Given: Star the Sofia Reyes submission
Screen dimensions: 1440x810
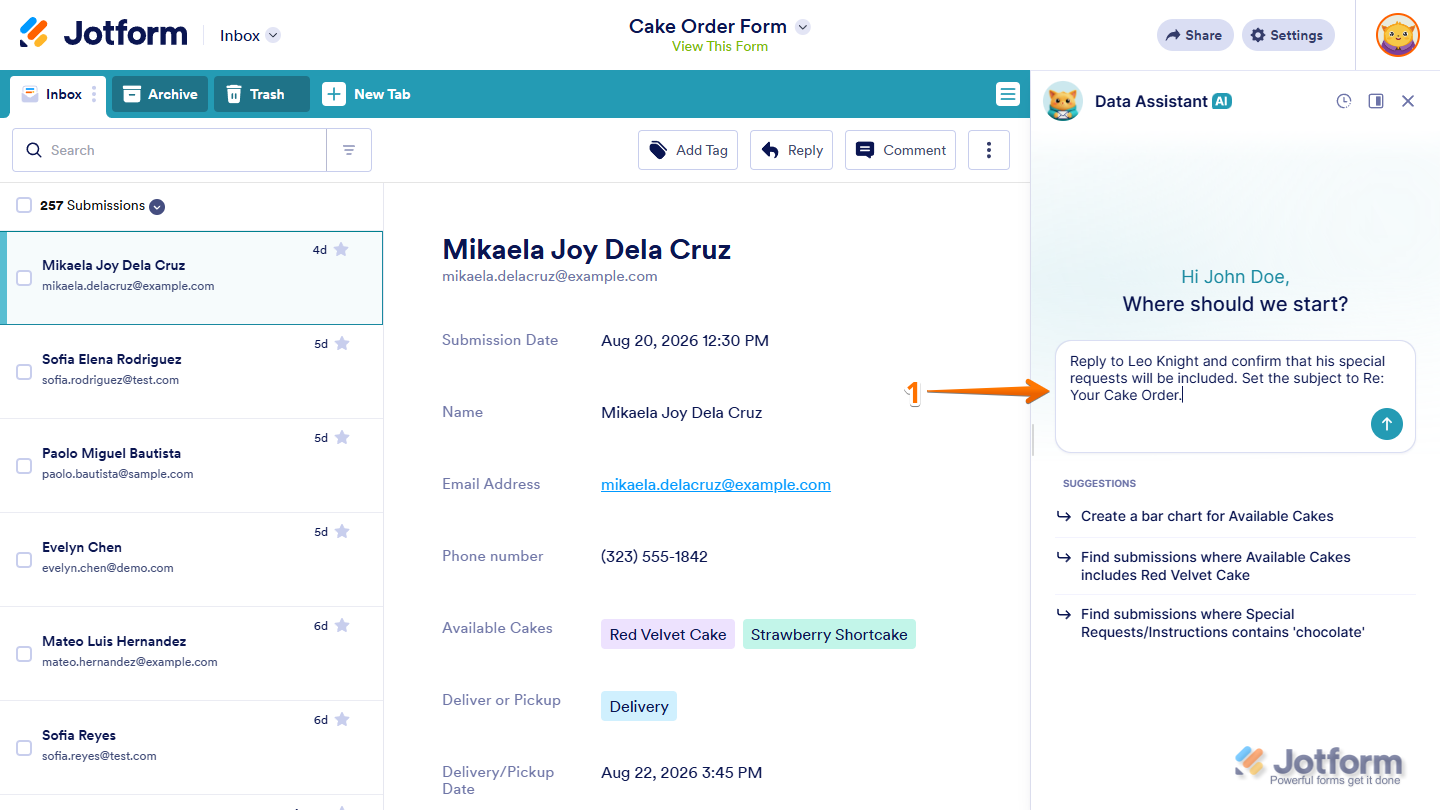Looking at the screenshot, I should point(342,720).
